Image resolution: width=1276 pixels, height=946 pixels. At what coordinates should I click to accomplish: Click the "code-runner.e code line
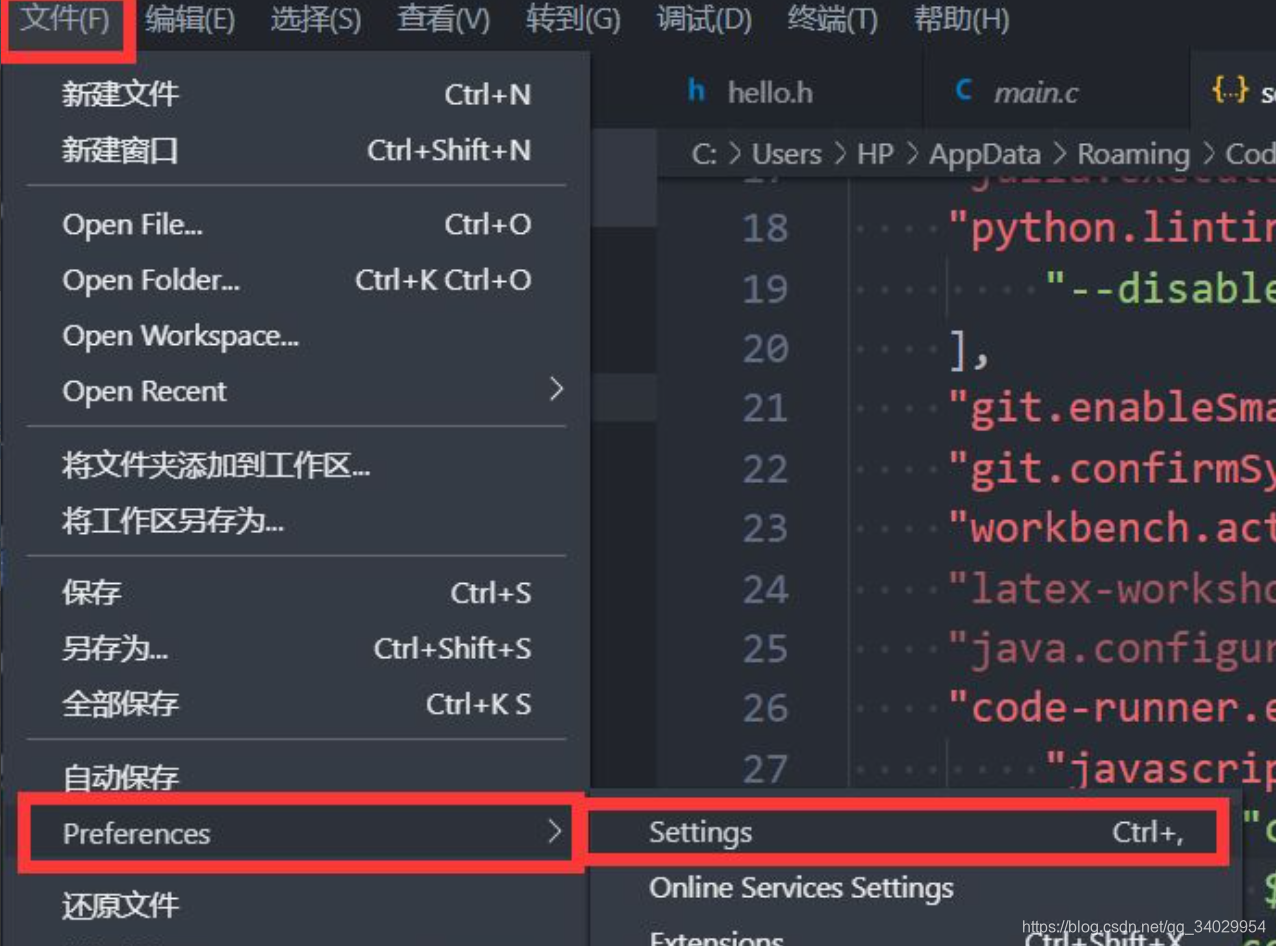point(1111,709)
